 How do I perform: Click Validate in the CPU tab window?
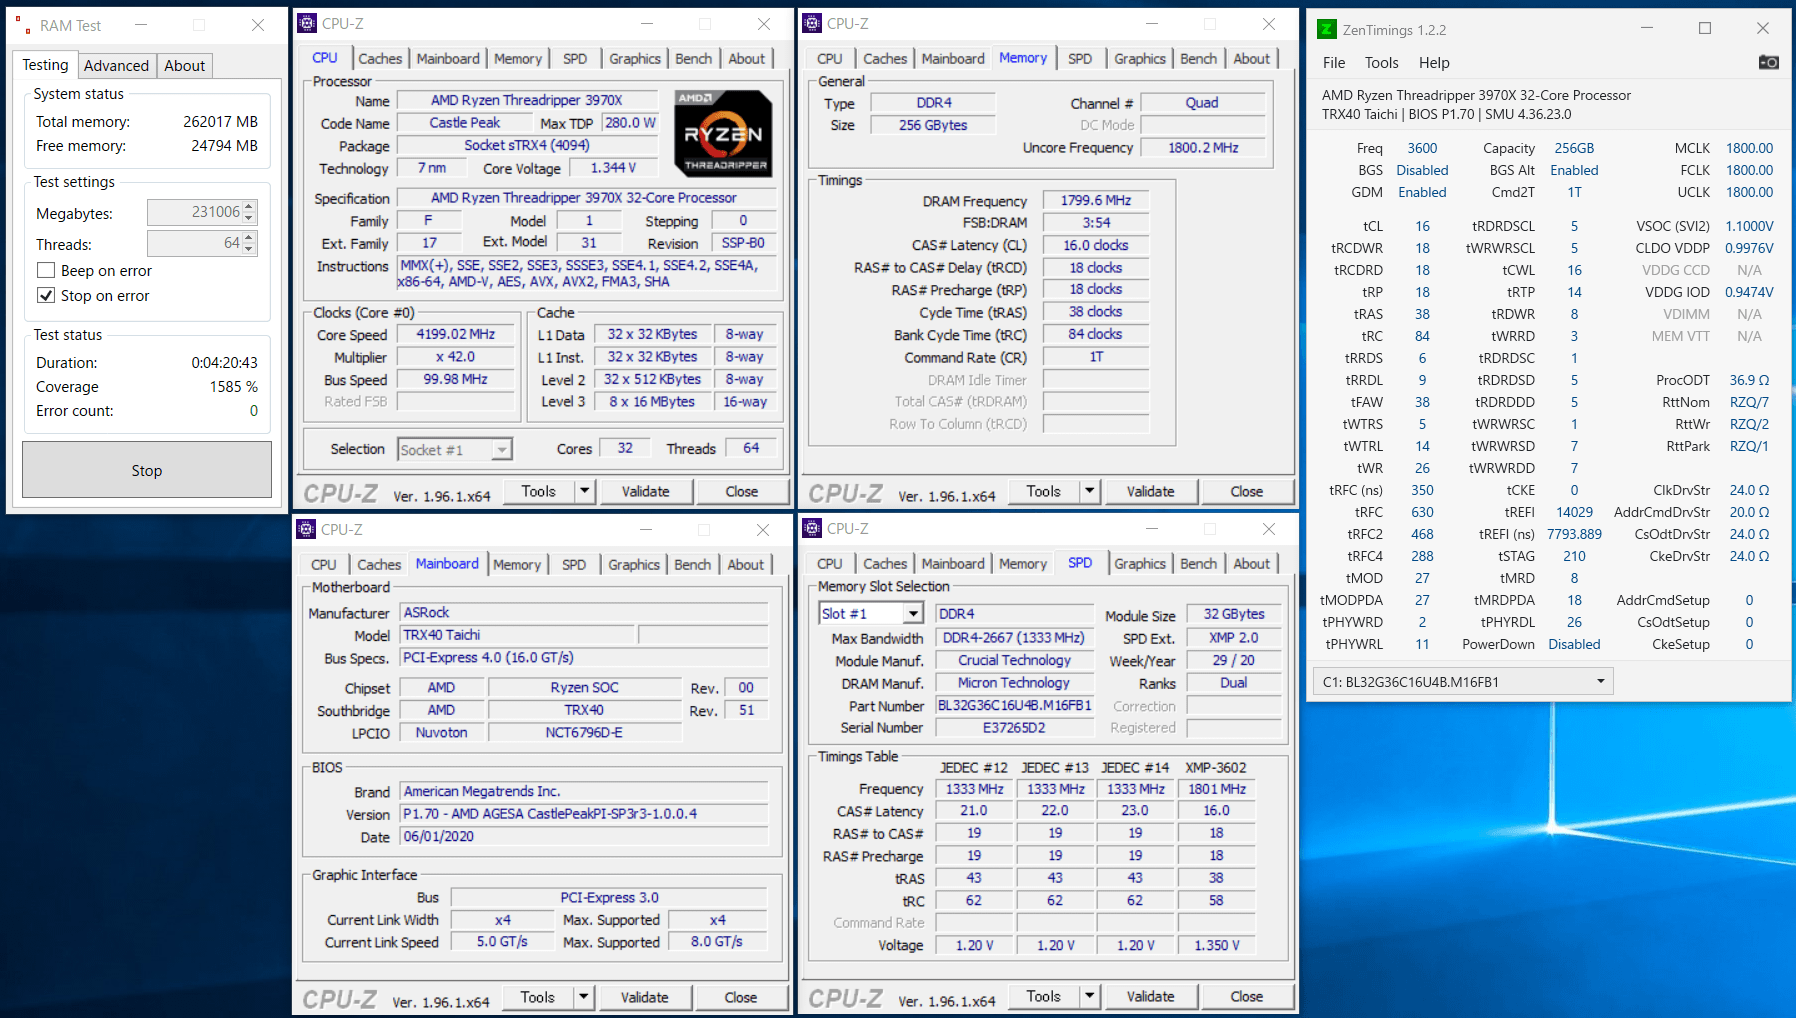click(645, 491)
